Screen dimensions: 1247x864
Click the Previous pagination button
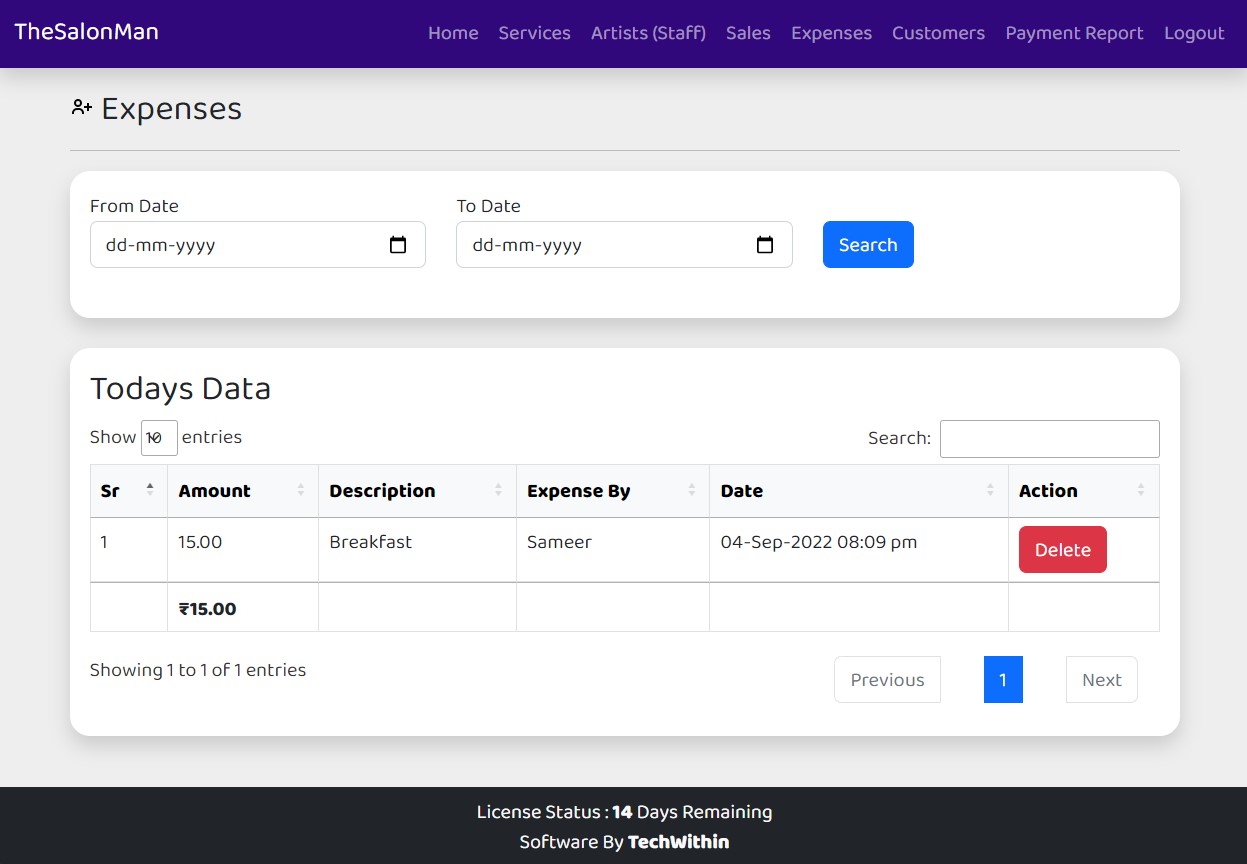[887, 680]
